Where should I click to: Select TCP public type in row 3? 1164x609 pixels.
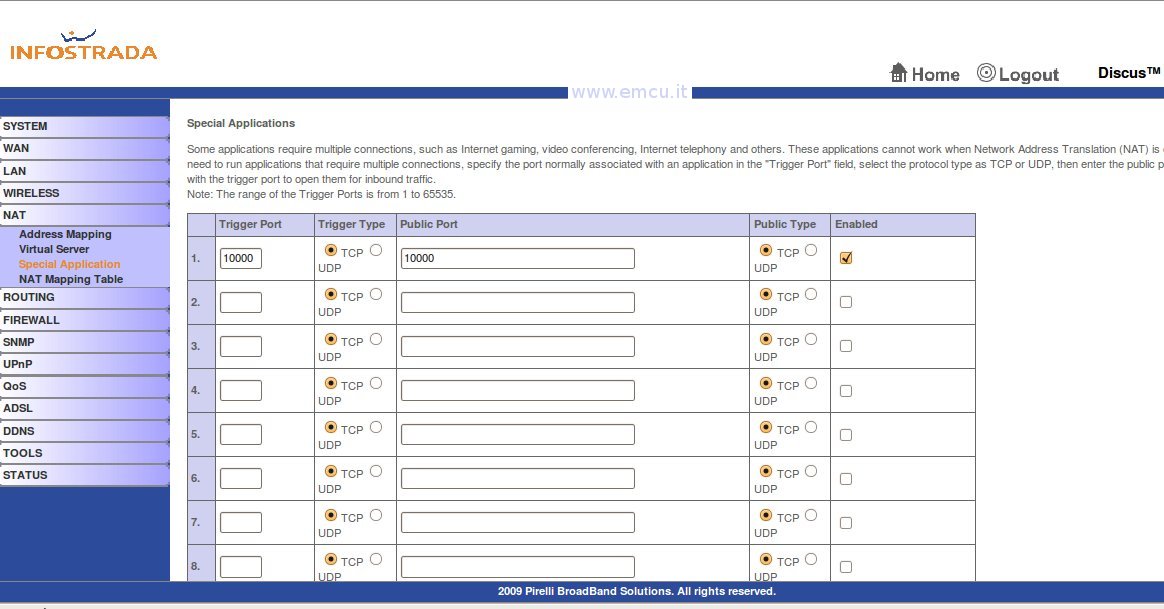click(766, 339)
